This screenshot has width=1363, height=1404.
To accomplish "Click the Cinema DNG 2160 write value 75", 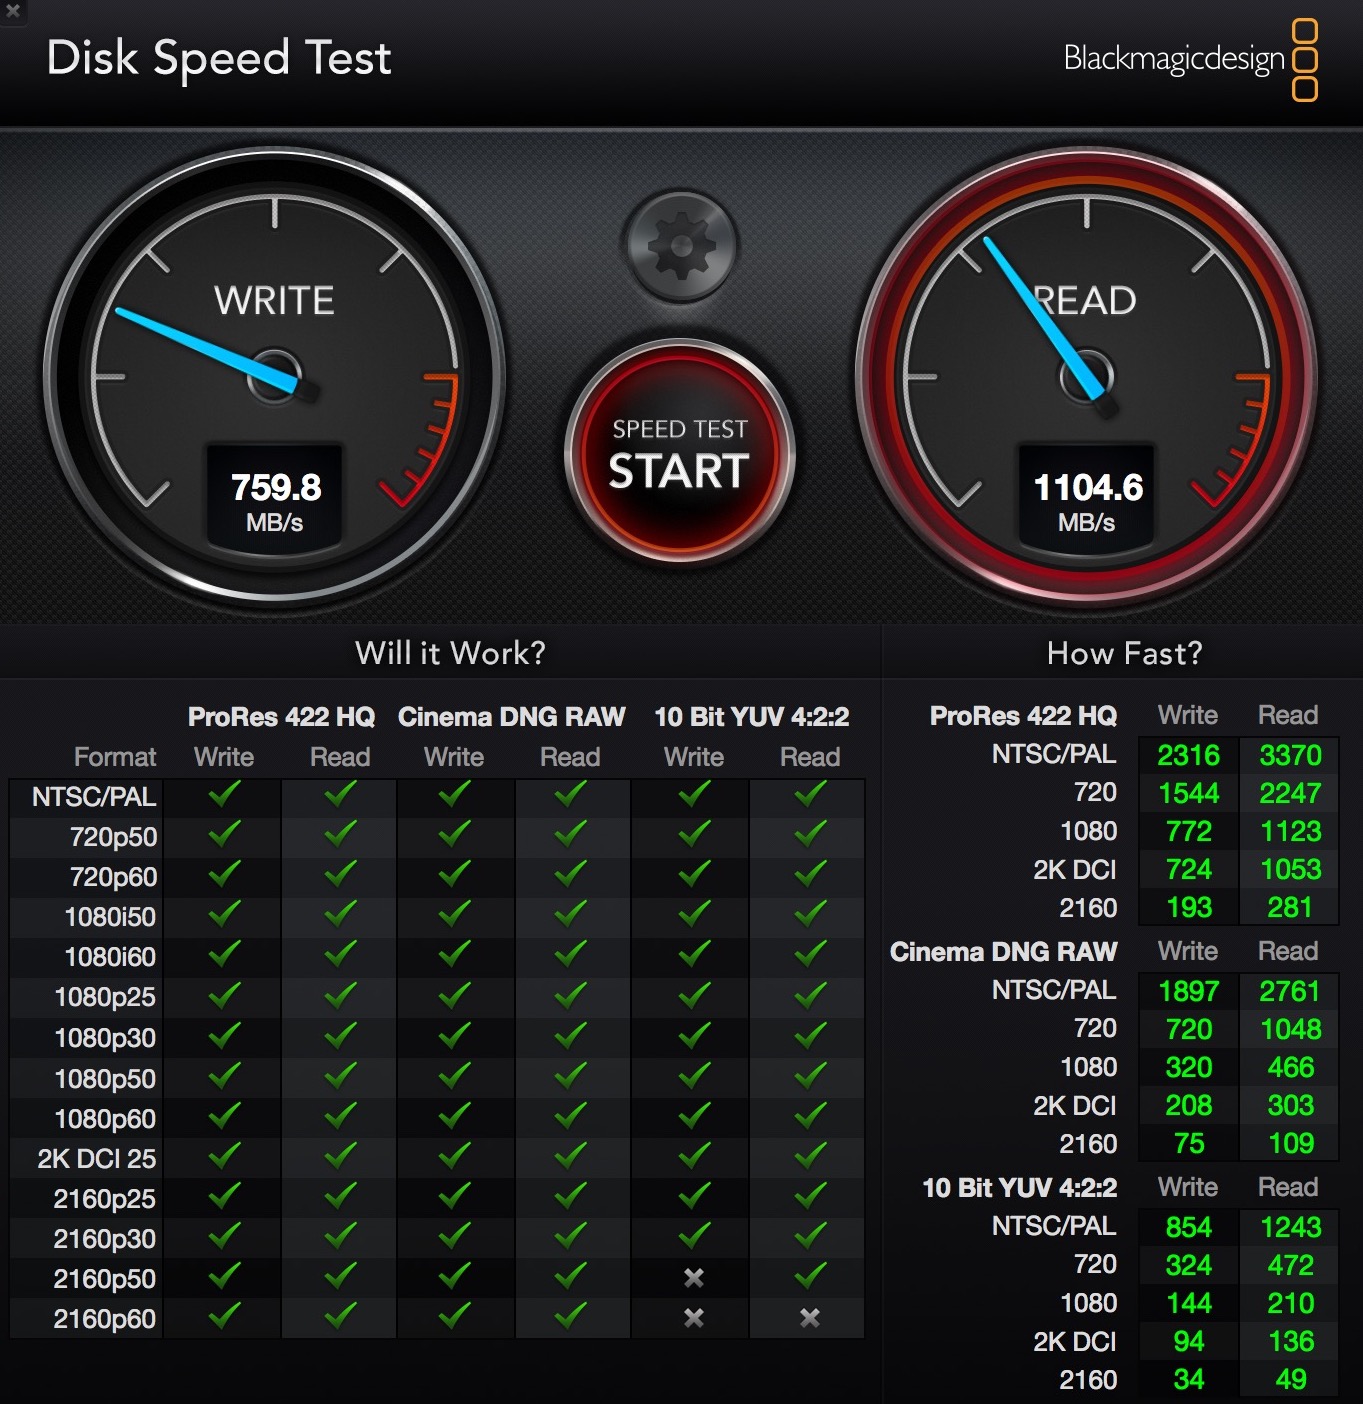I will (x=1188, y=1143).
